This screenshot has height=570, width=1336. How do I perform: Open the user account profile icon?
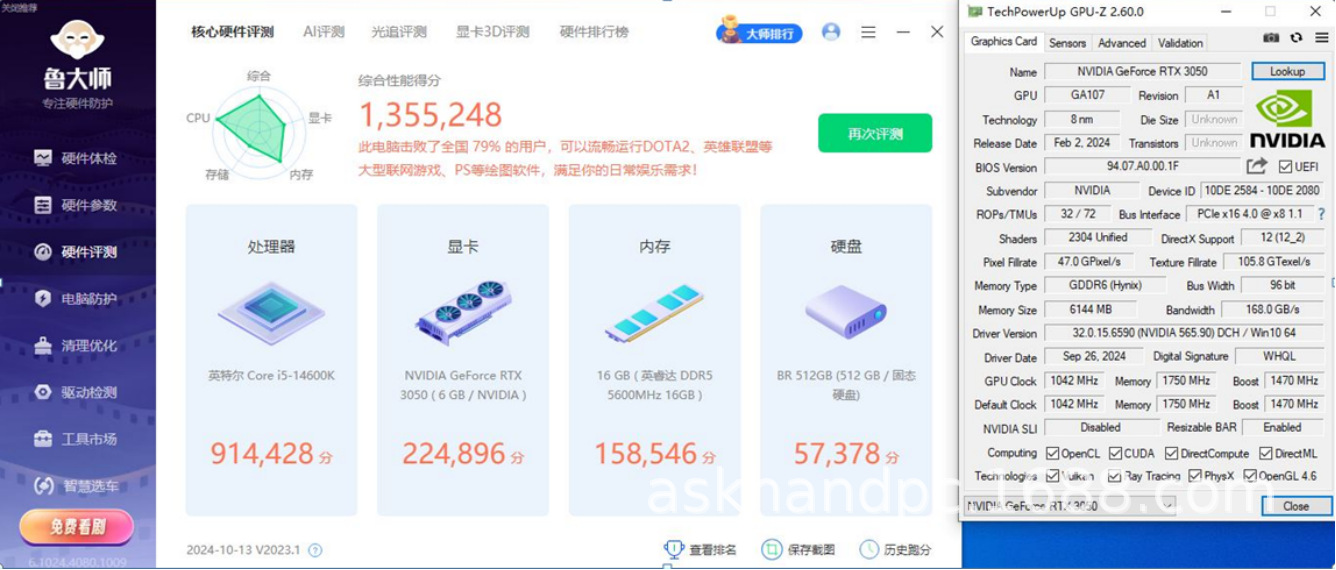(831, 32)
